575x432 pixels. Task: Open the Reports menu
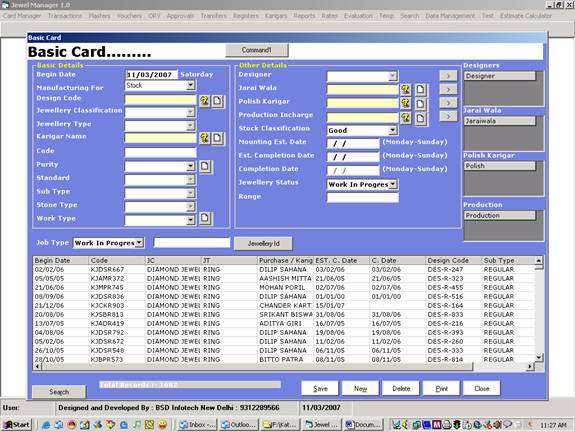pyautogui.click(x=304, y=16)
